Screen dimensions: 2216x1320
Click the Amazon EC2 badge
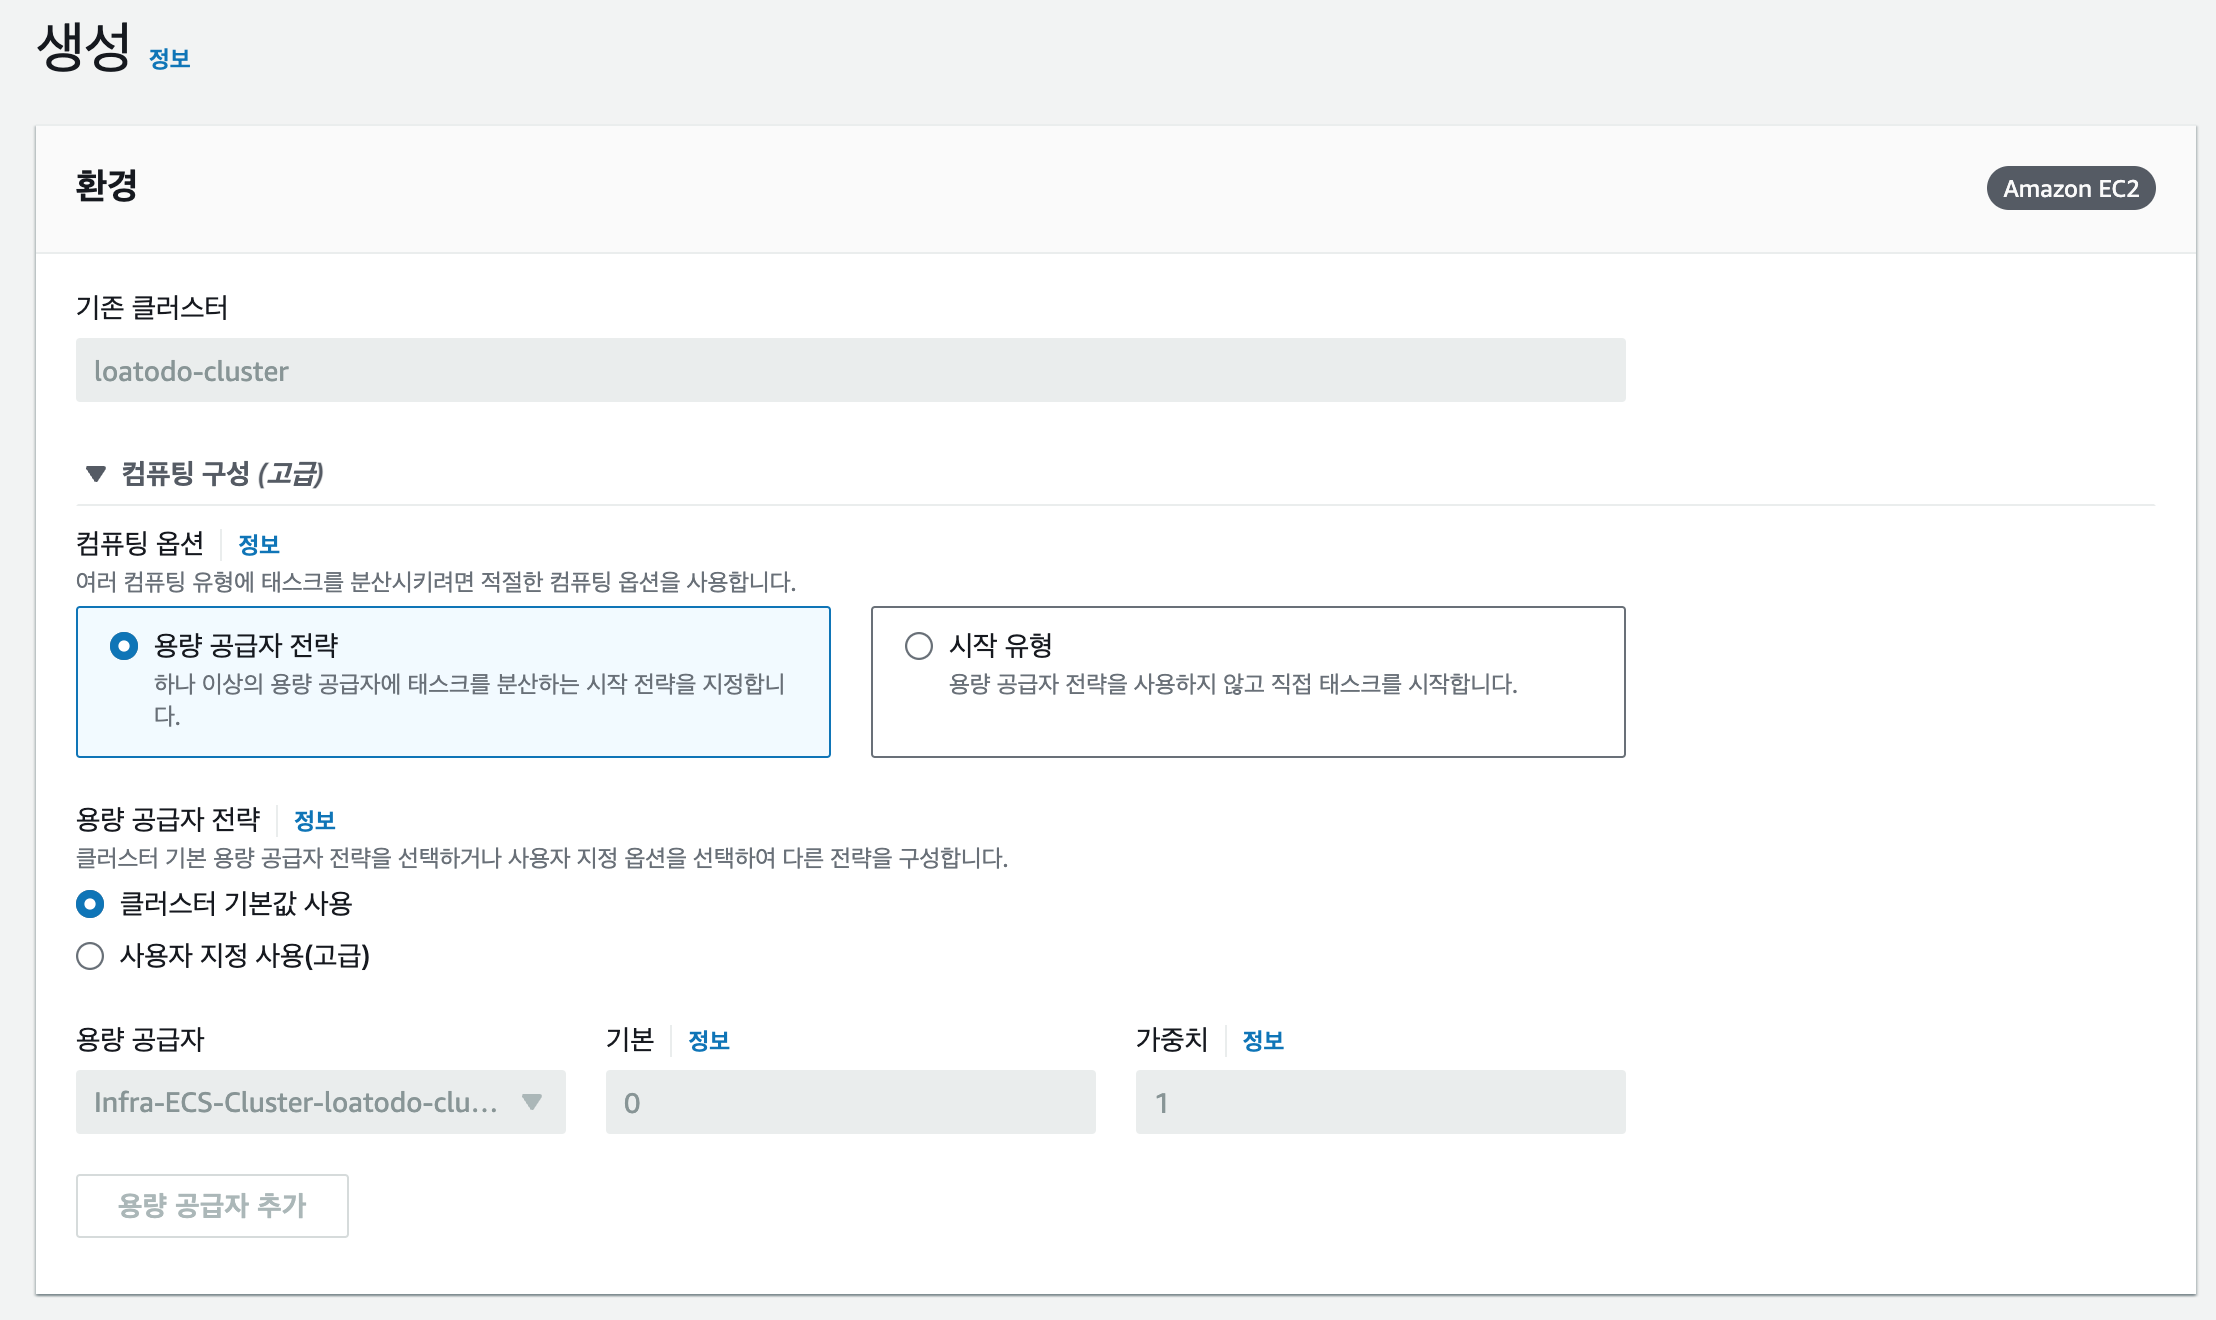click(x=2070, y=188)
